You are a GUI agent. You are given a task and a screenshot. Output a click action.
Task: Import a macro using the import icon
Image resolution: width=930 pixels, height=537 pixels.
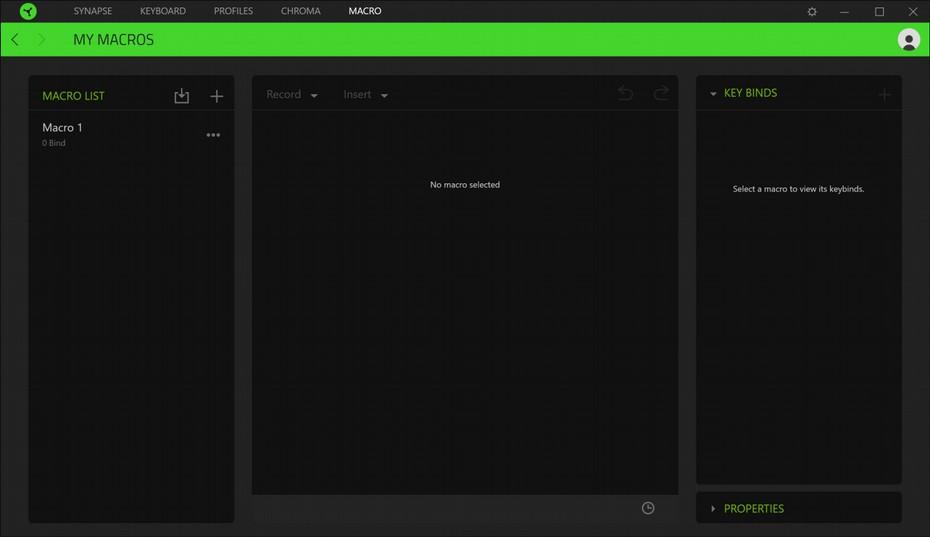(181, 96)
